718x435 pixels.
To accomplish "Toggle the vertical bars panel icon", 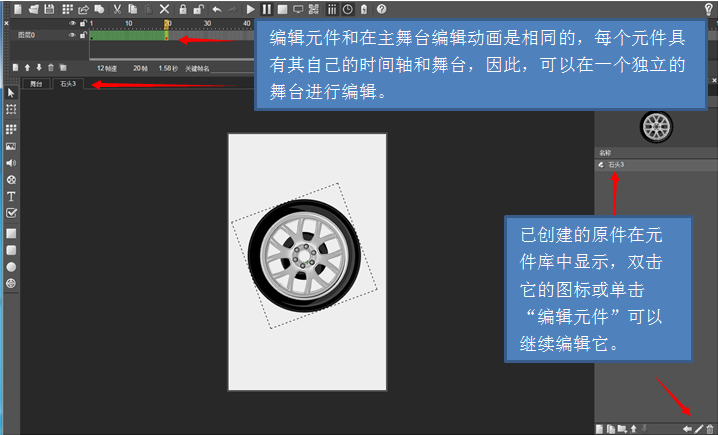I will click(332, 9).
